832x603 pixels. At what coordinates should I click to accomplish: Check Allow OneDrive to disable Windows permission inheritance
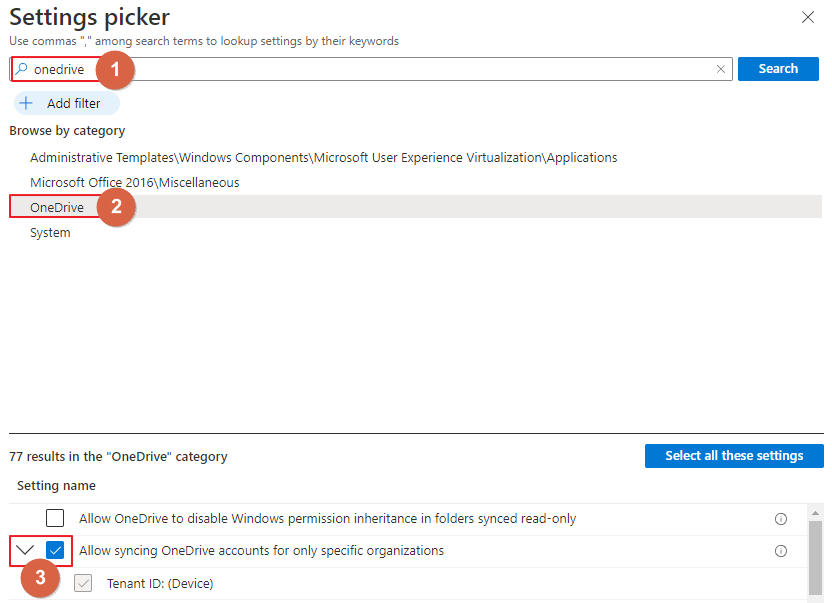click(55, 518)
